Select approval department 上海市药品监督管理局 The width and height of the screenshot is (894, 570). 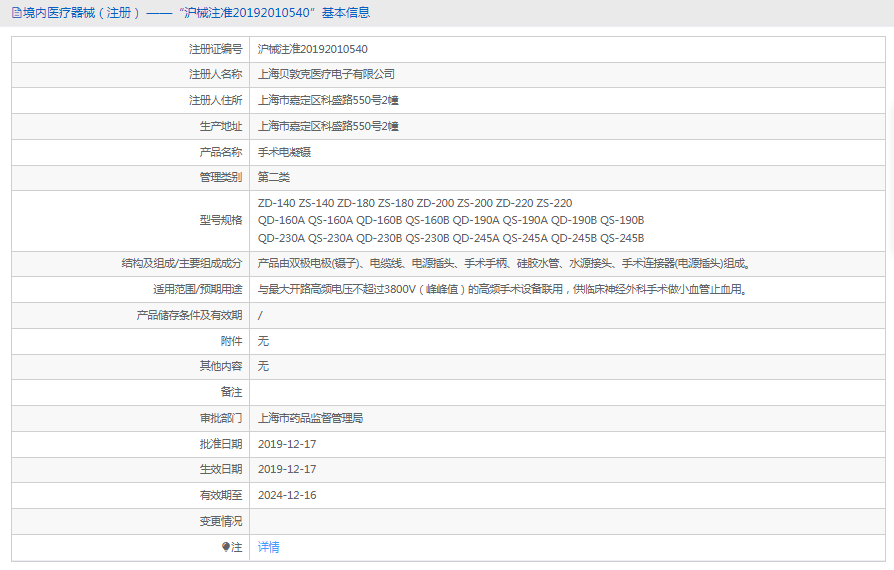tap(310, 418)
